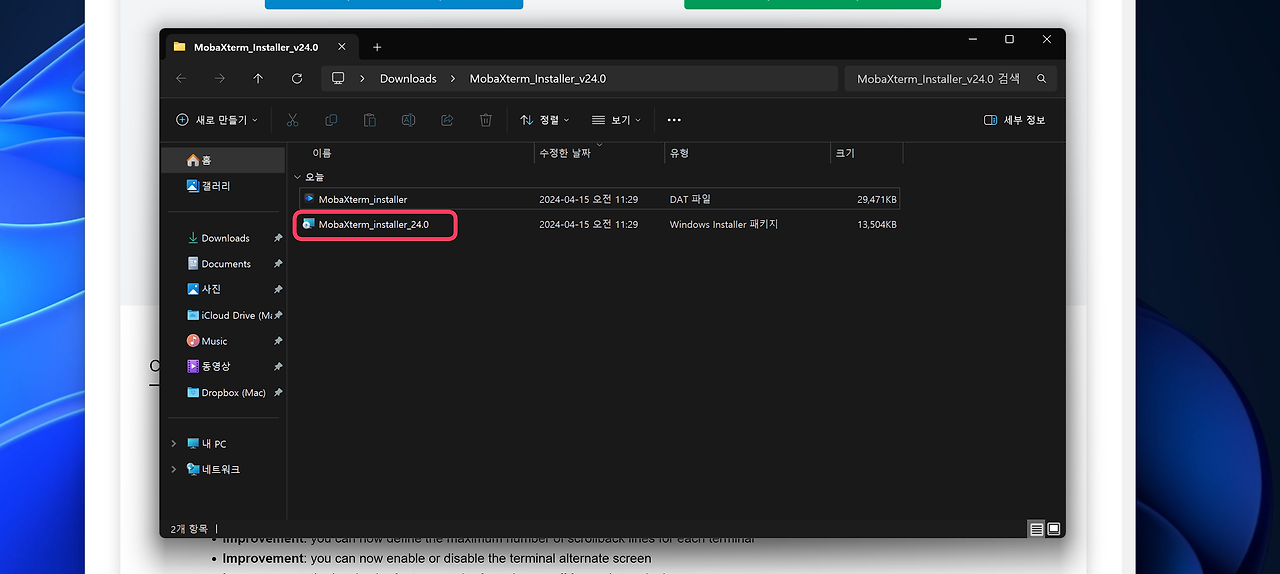This screenshot has height=574, width=1280.
Task: Select MobaXterm_Installer_v24.0 breadcrumb
Action: (538, 78)
